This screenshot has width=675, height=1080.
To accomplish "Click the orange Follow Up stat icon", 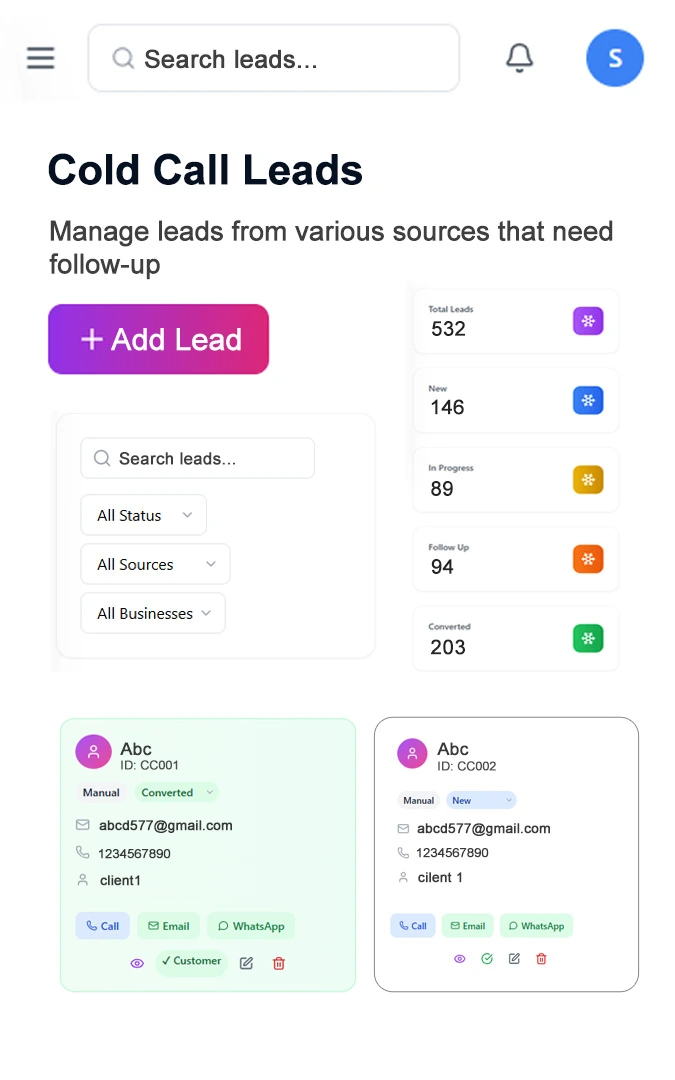I will [588, 559].
